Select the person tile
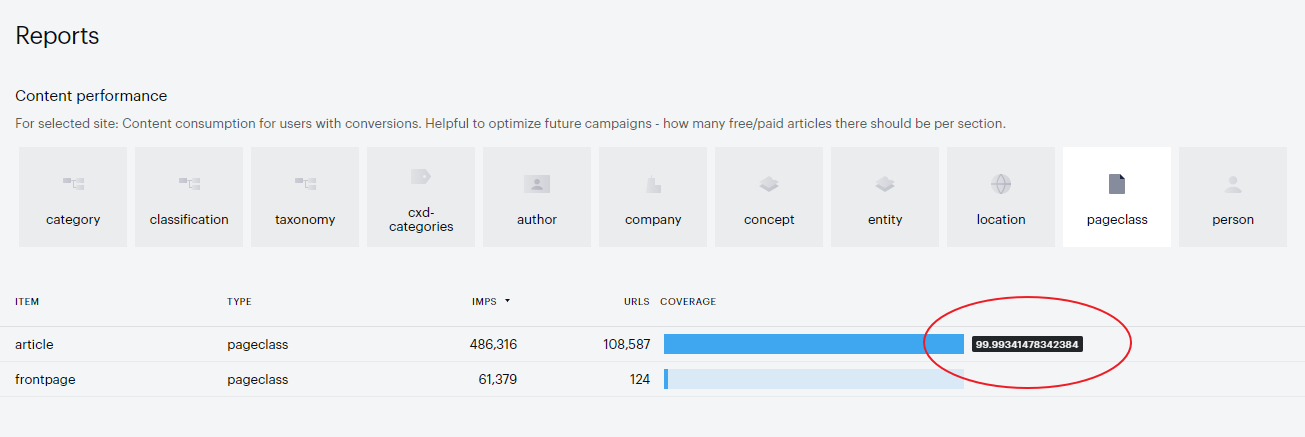1305x437 pixels. [x=1233, y=197]
